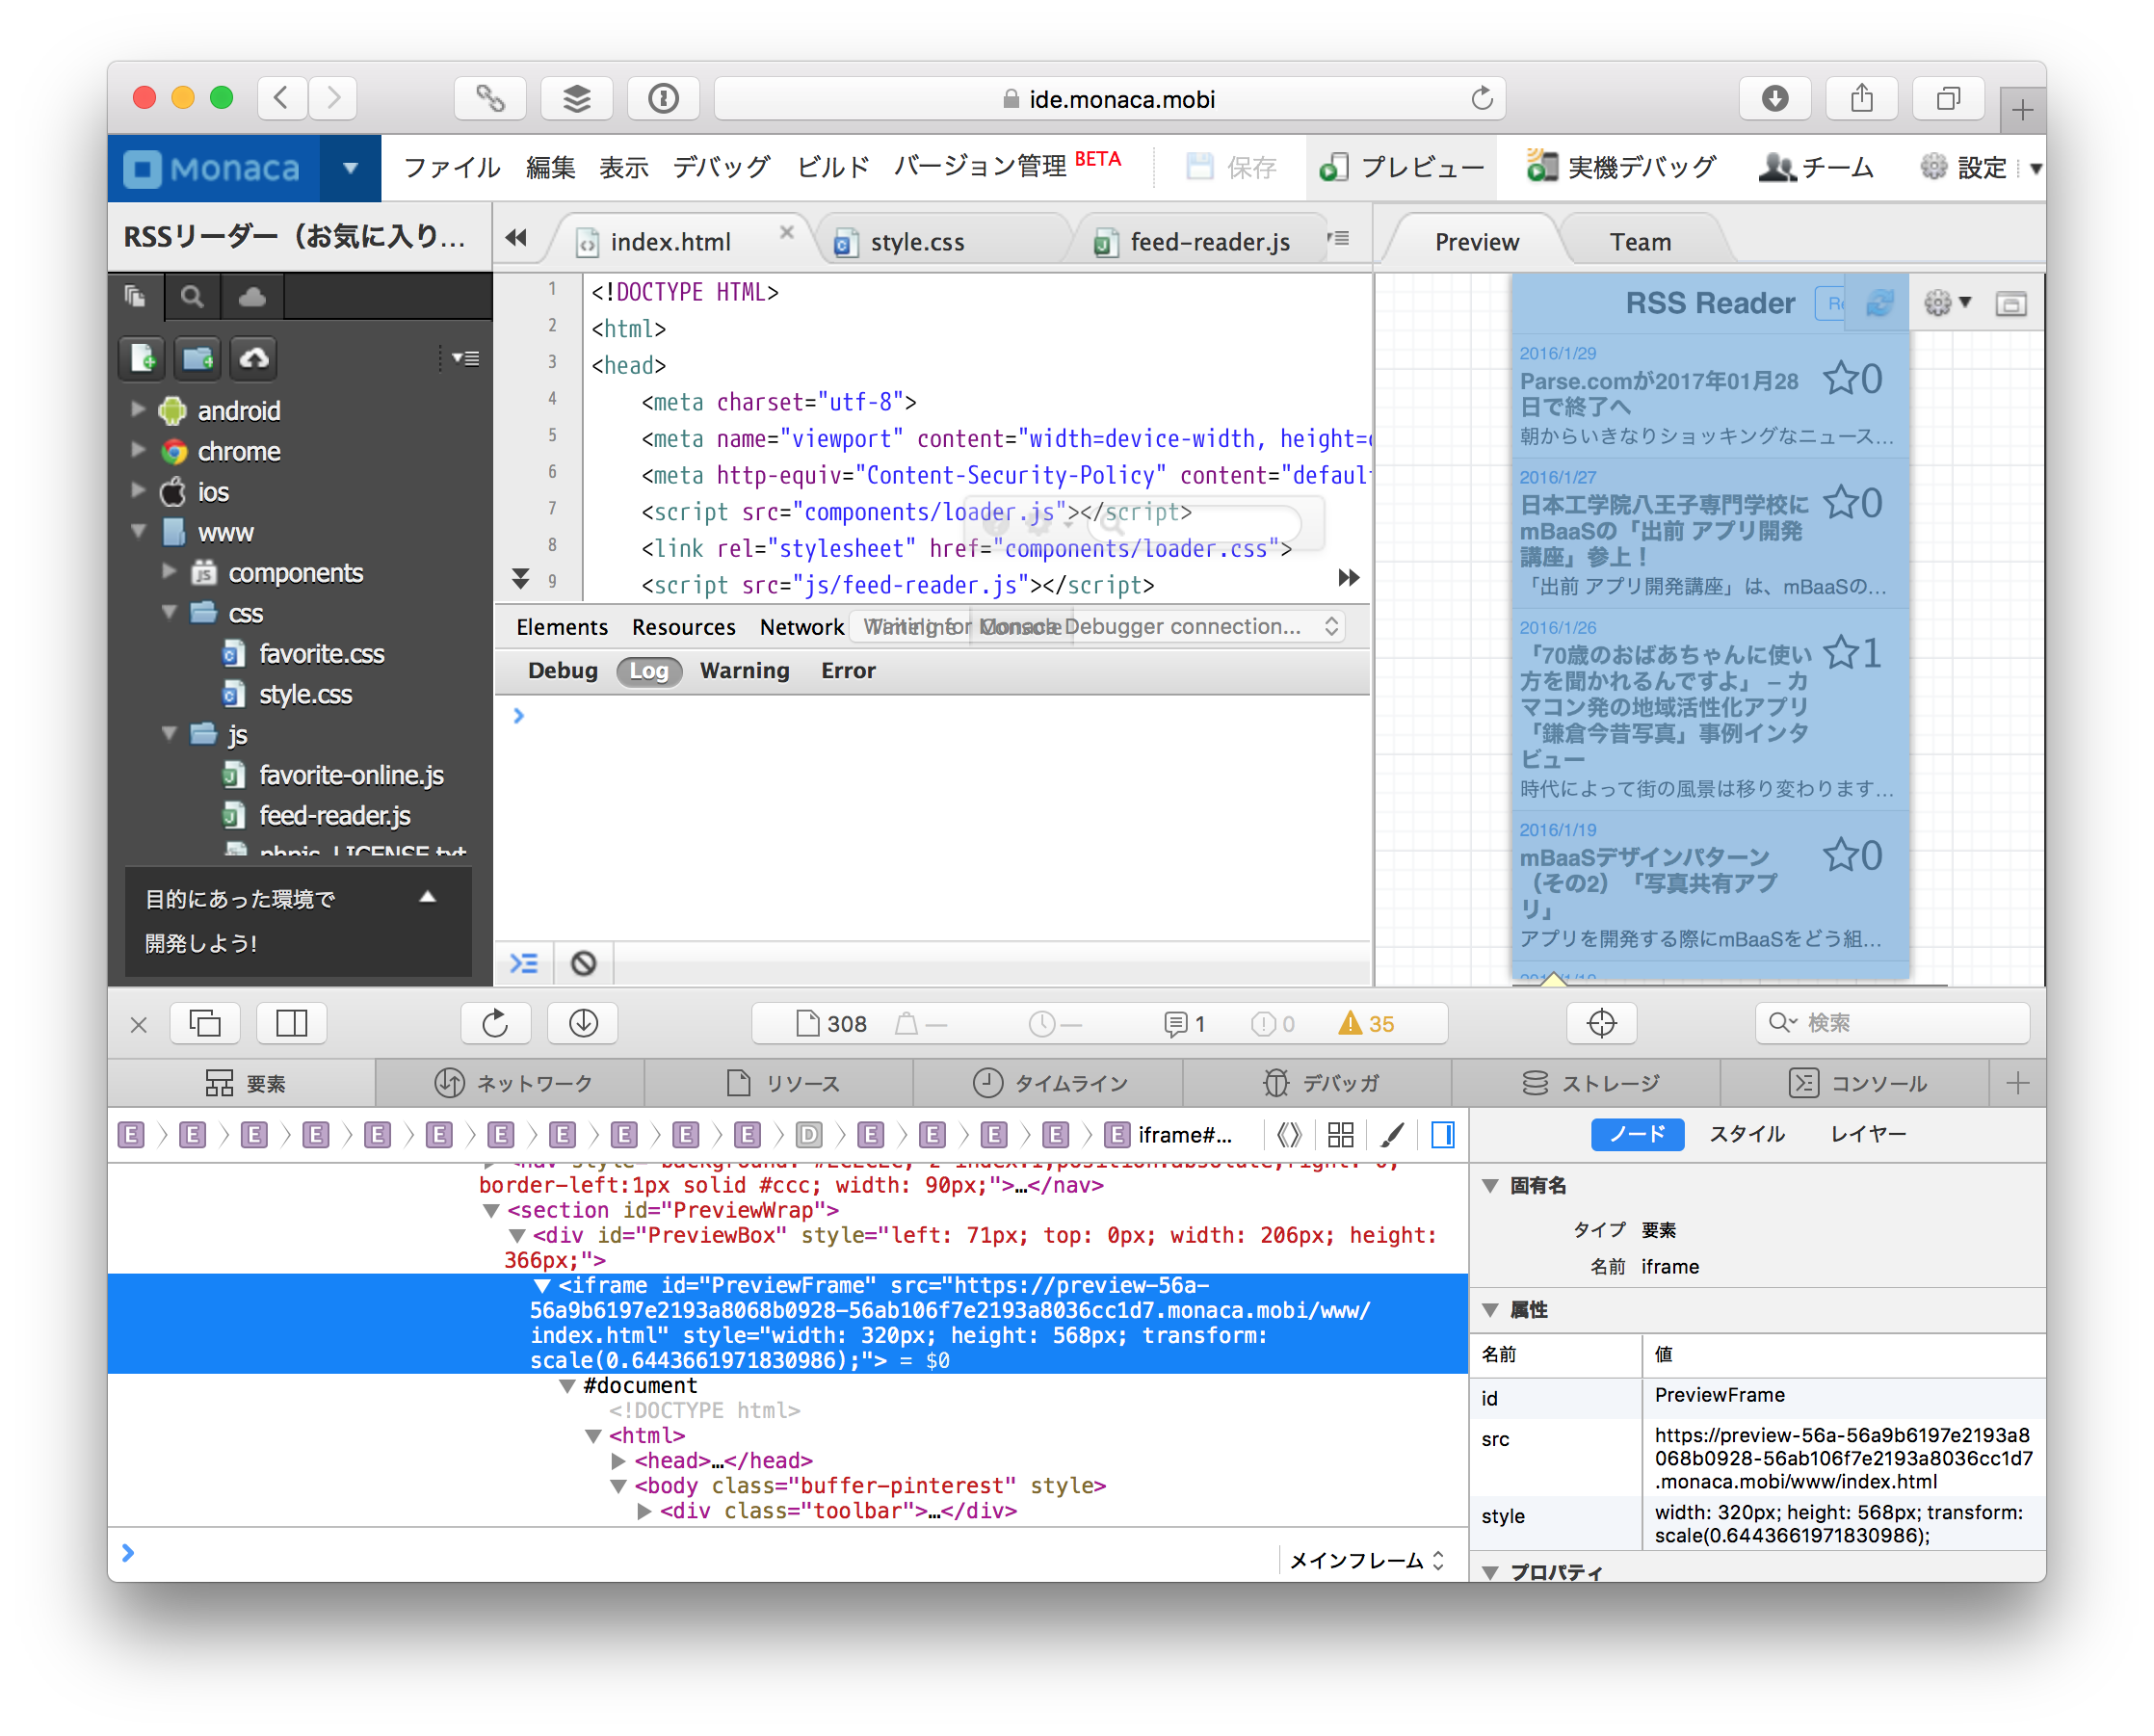
Task: Open the ビルド menu
Action: click(832, 167)
